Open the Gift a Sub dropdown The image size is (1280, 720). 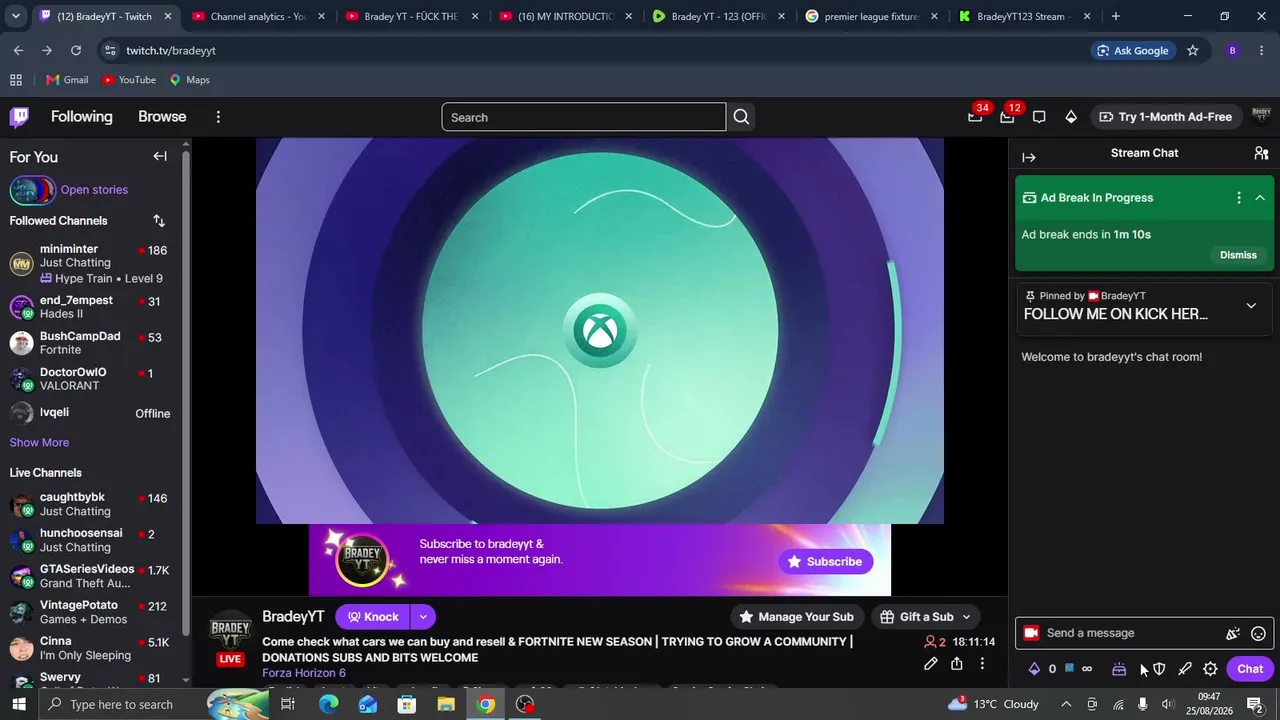pos(926,617)
